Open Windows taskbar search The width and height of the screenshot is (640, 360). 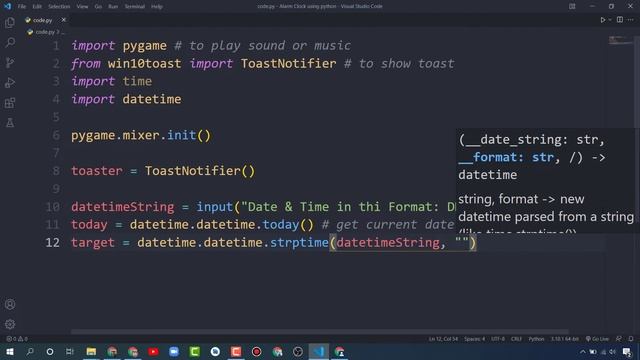pos(30,351)
